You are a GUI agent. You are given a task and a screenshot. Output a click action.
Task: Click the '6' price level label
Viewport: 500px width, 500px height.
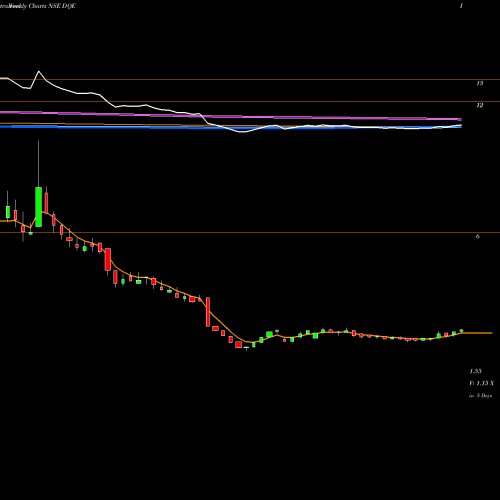pyautogui.click(x=478, y=237)
